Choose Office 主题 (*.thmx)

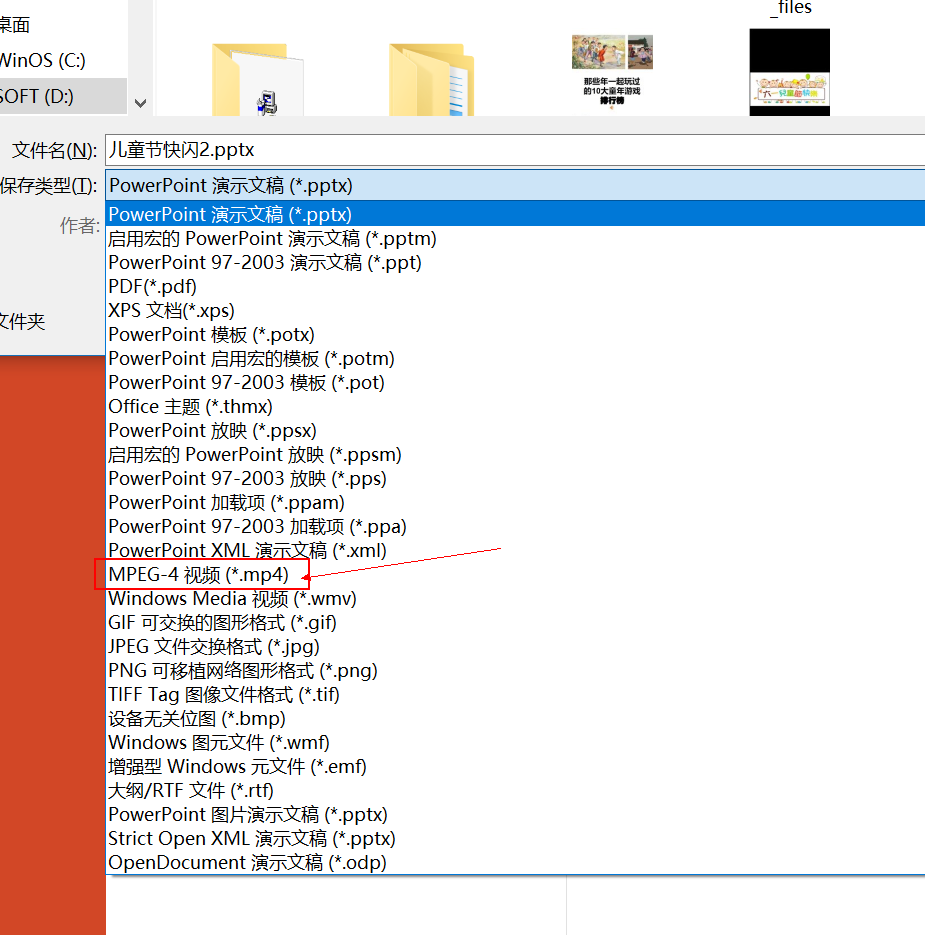click(x=515, y=406)
